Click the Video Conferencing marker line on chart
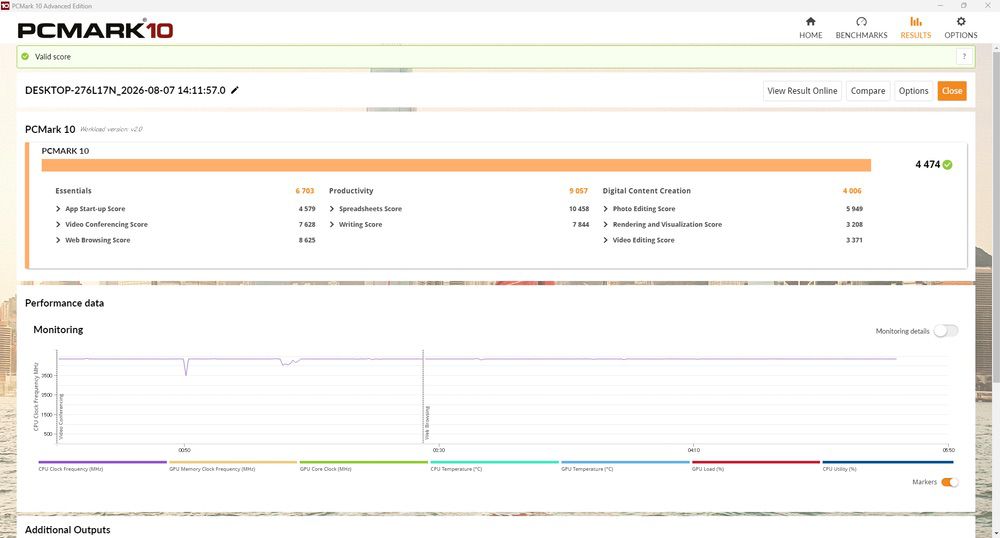The width and height of the screenshot is (1000, 538). 57,395
